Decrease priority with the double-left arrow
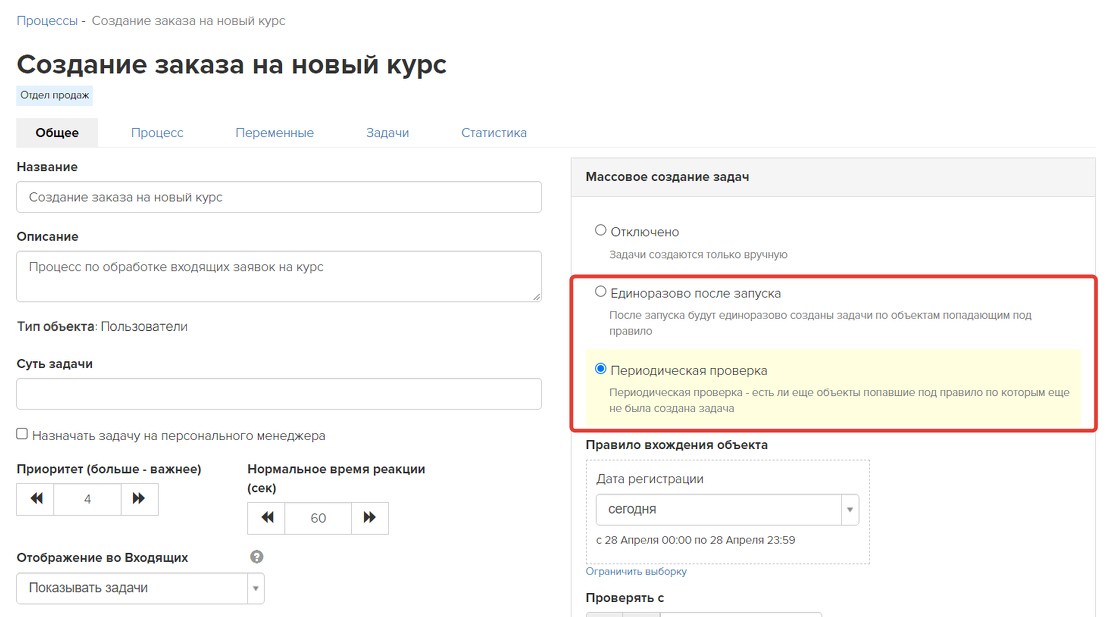Screen dimensions: 1117x617 [36, 499]
